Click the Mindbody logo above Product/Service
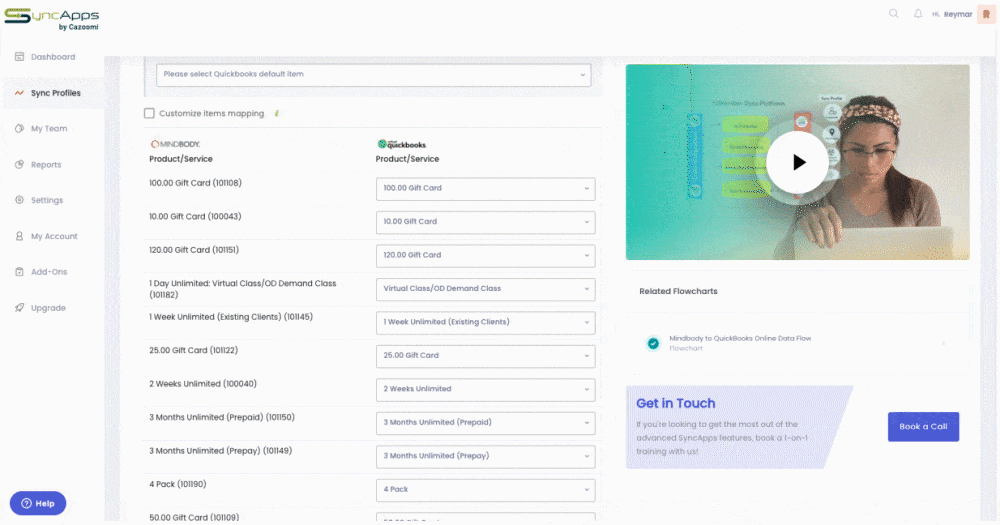Screen dimensions: 1000x525 175,144
